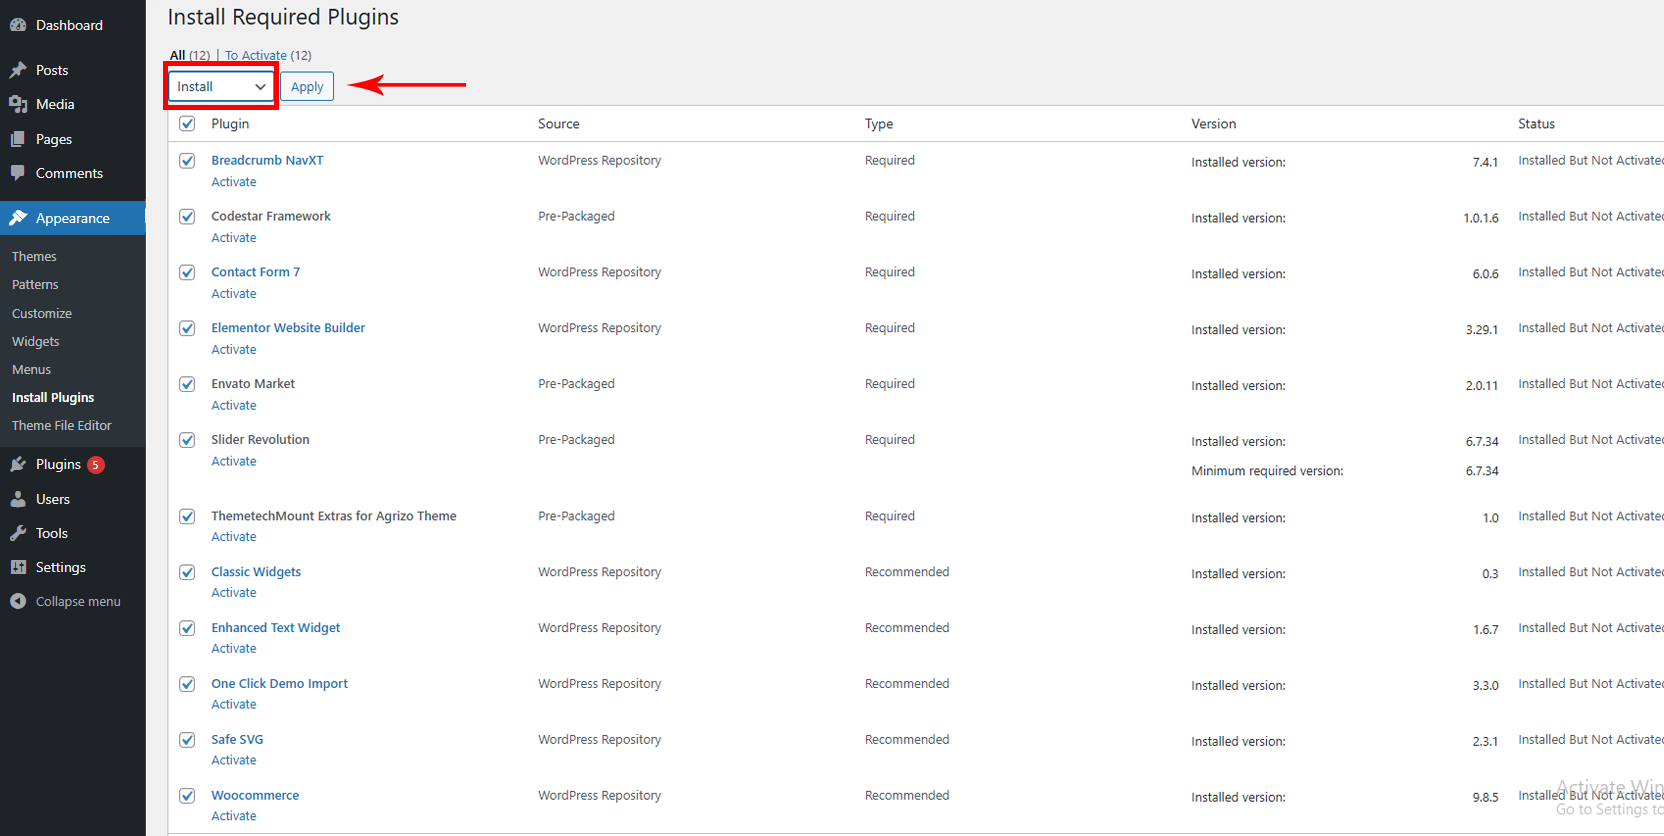The image size is (1664, 836).
Task: Toggle the select-all checkbox in the header
Action: [187, 124]
